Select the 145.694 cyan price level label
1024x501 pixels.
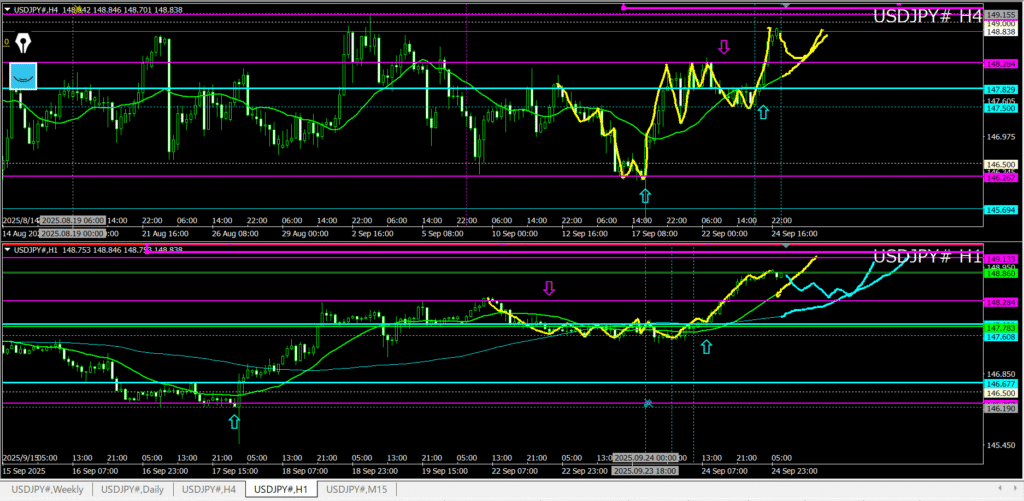point(1002,209)
